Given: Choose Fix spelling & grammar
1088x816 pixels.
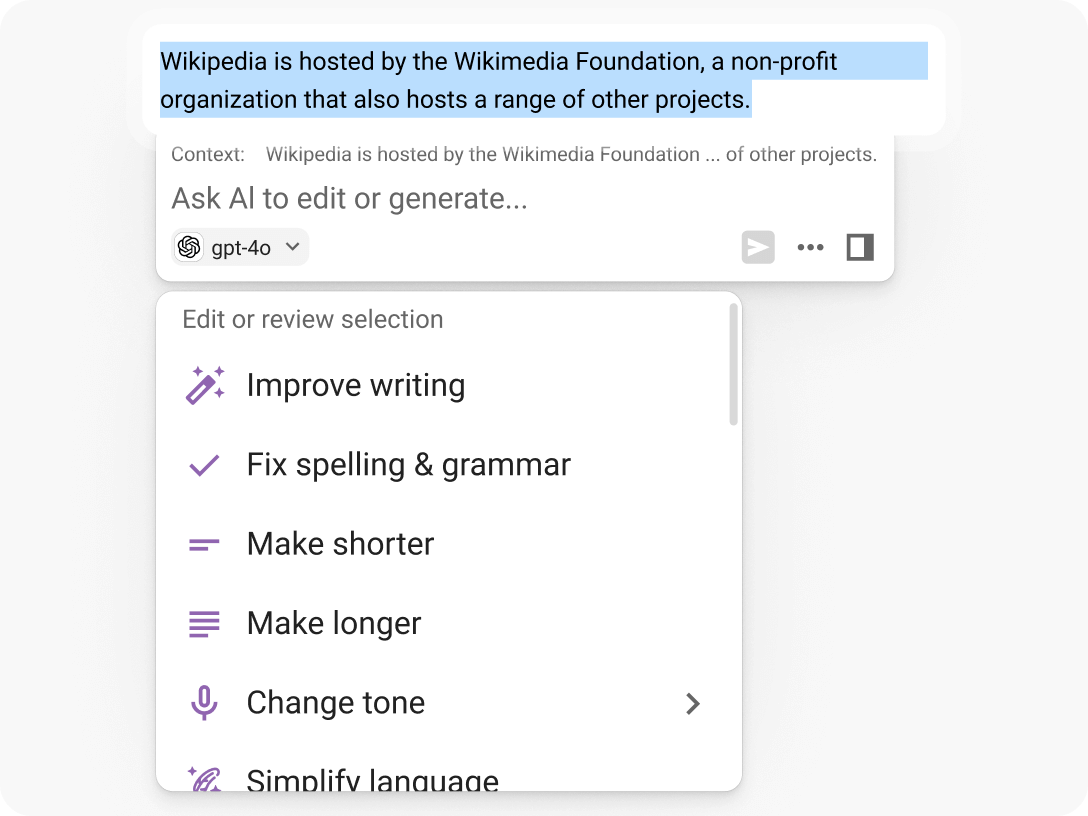Looking at the screenshot, I should [x=408, y=465].
